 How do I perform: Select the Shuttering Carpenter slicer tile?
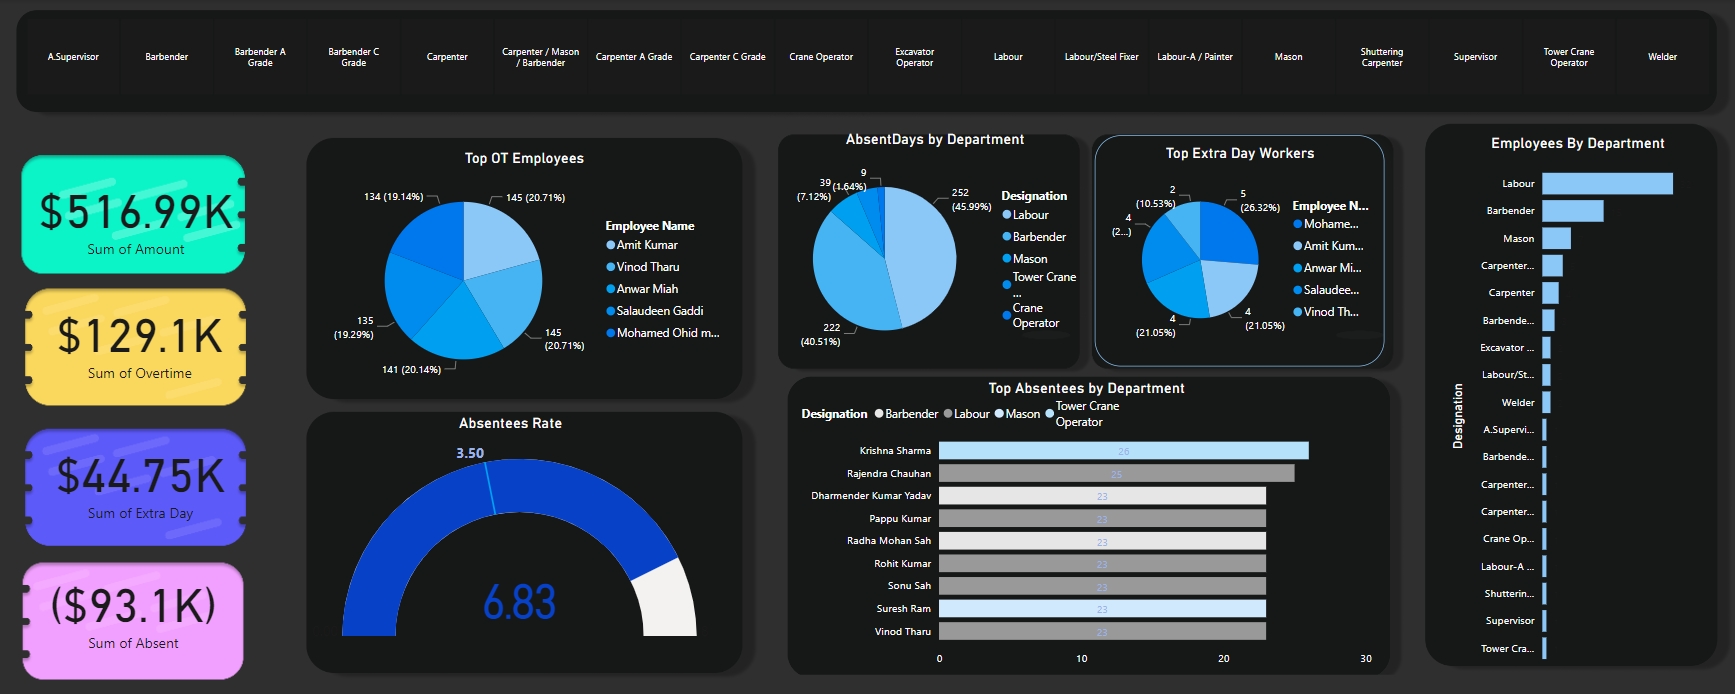[x=1381, y=57]
